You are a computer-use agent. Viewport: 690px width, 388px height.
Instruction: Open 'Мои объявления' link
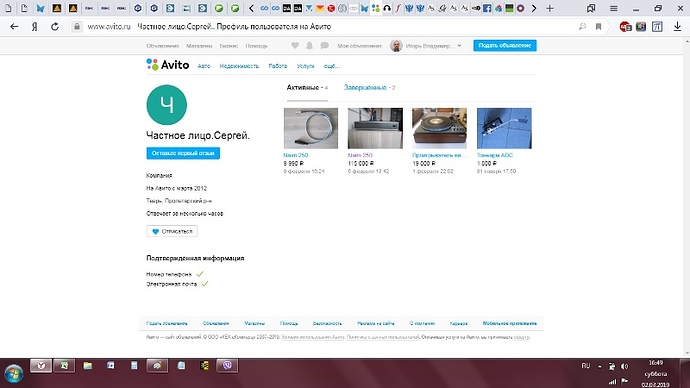pyautogui.click(x=359, y=46)
